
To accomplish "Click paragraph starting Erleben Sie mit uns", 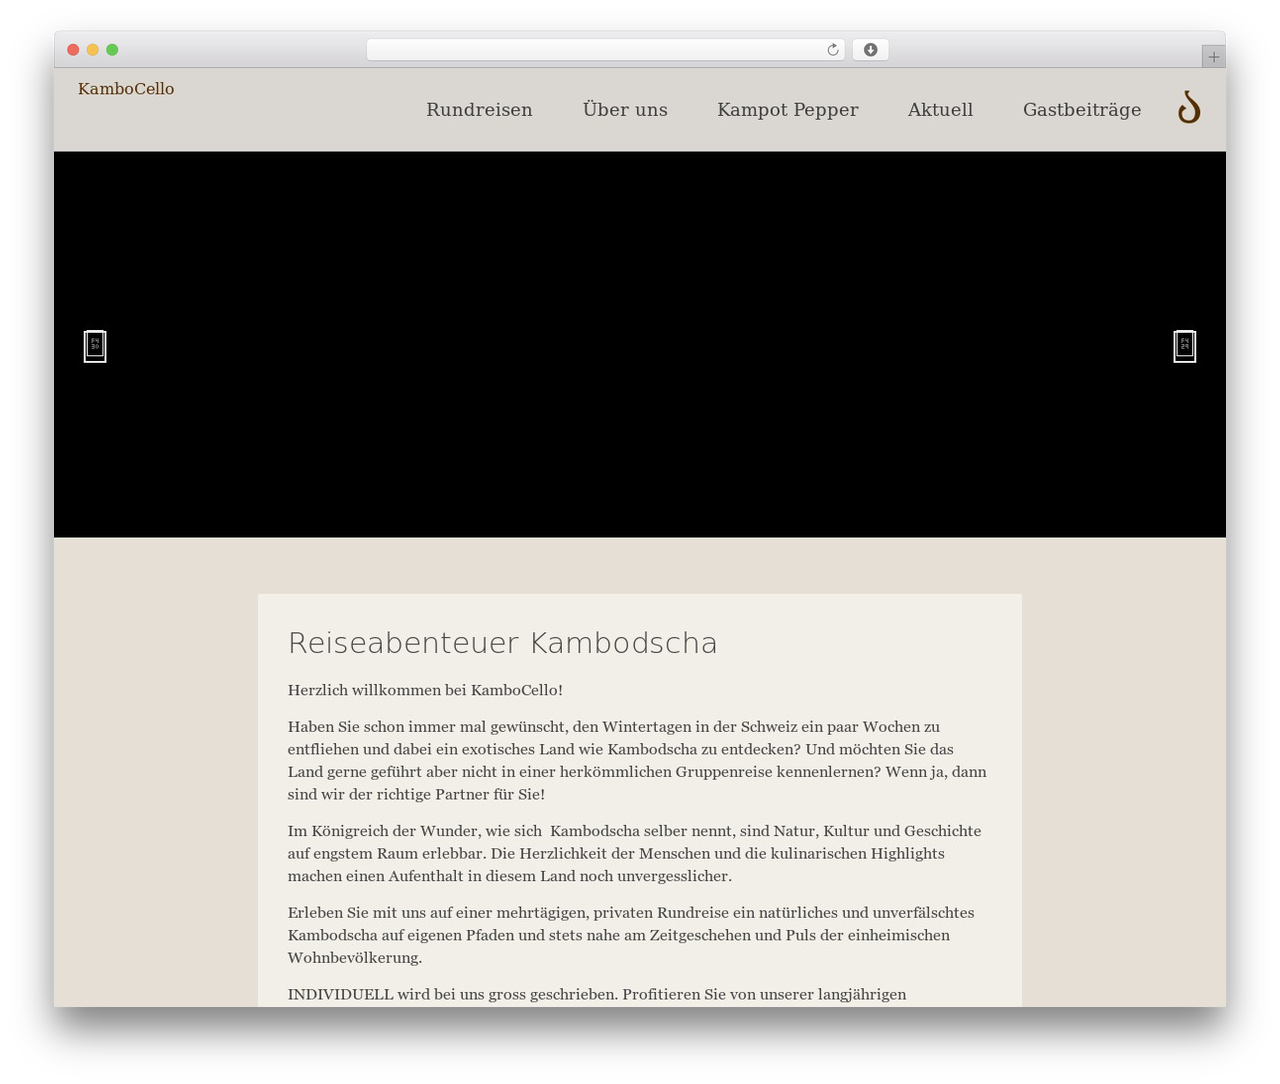I will [x=631, y=935].
